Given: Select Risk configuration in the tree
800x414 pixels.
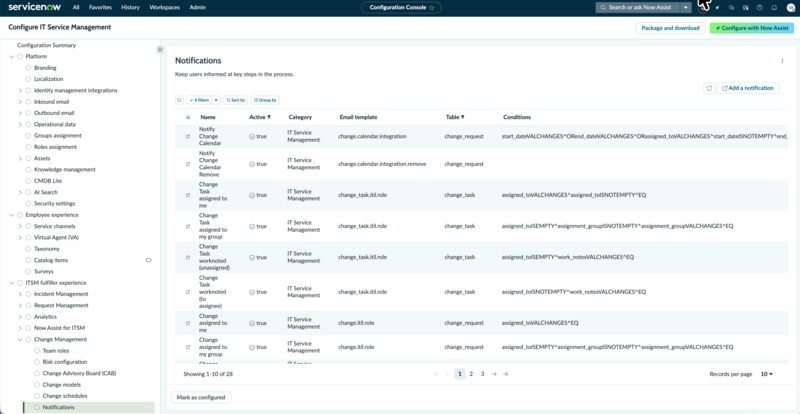Looking at the screenshot, I should coord(65,362).
